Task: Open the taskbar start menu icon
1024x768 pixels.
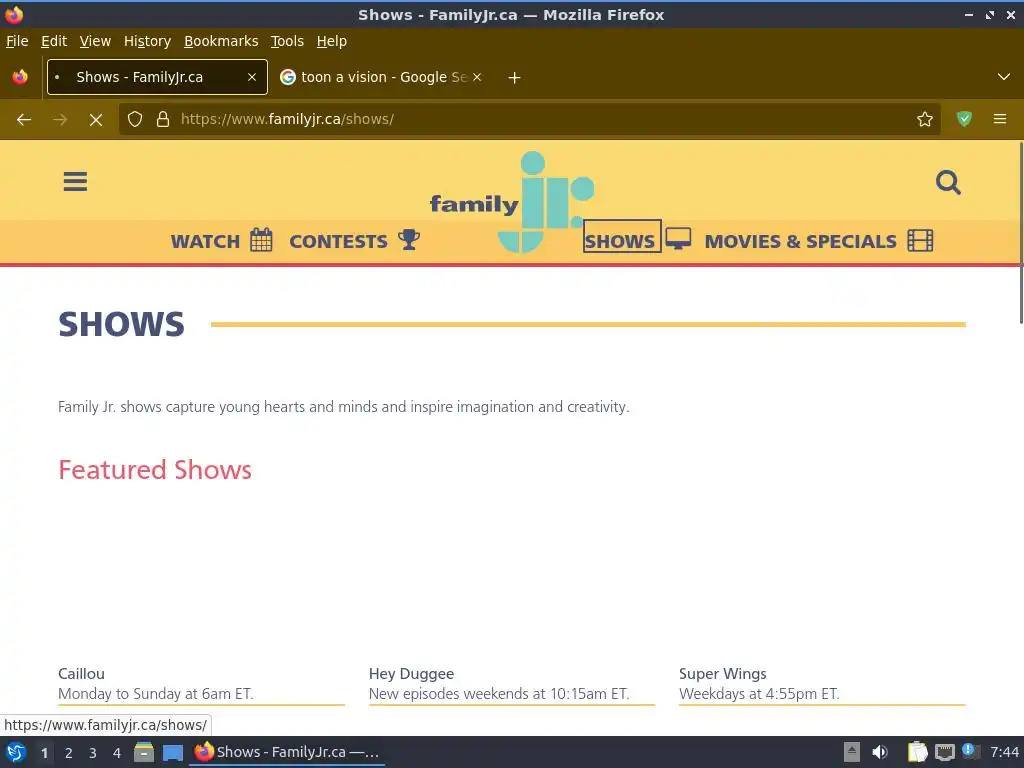Action: [x=15, y=752]
